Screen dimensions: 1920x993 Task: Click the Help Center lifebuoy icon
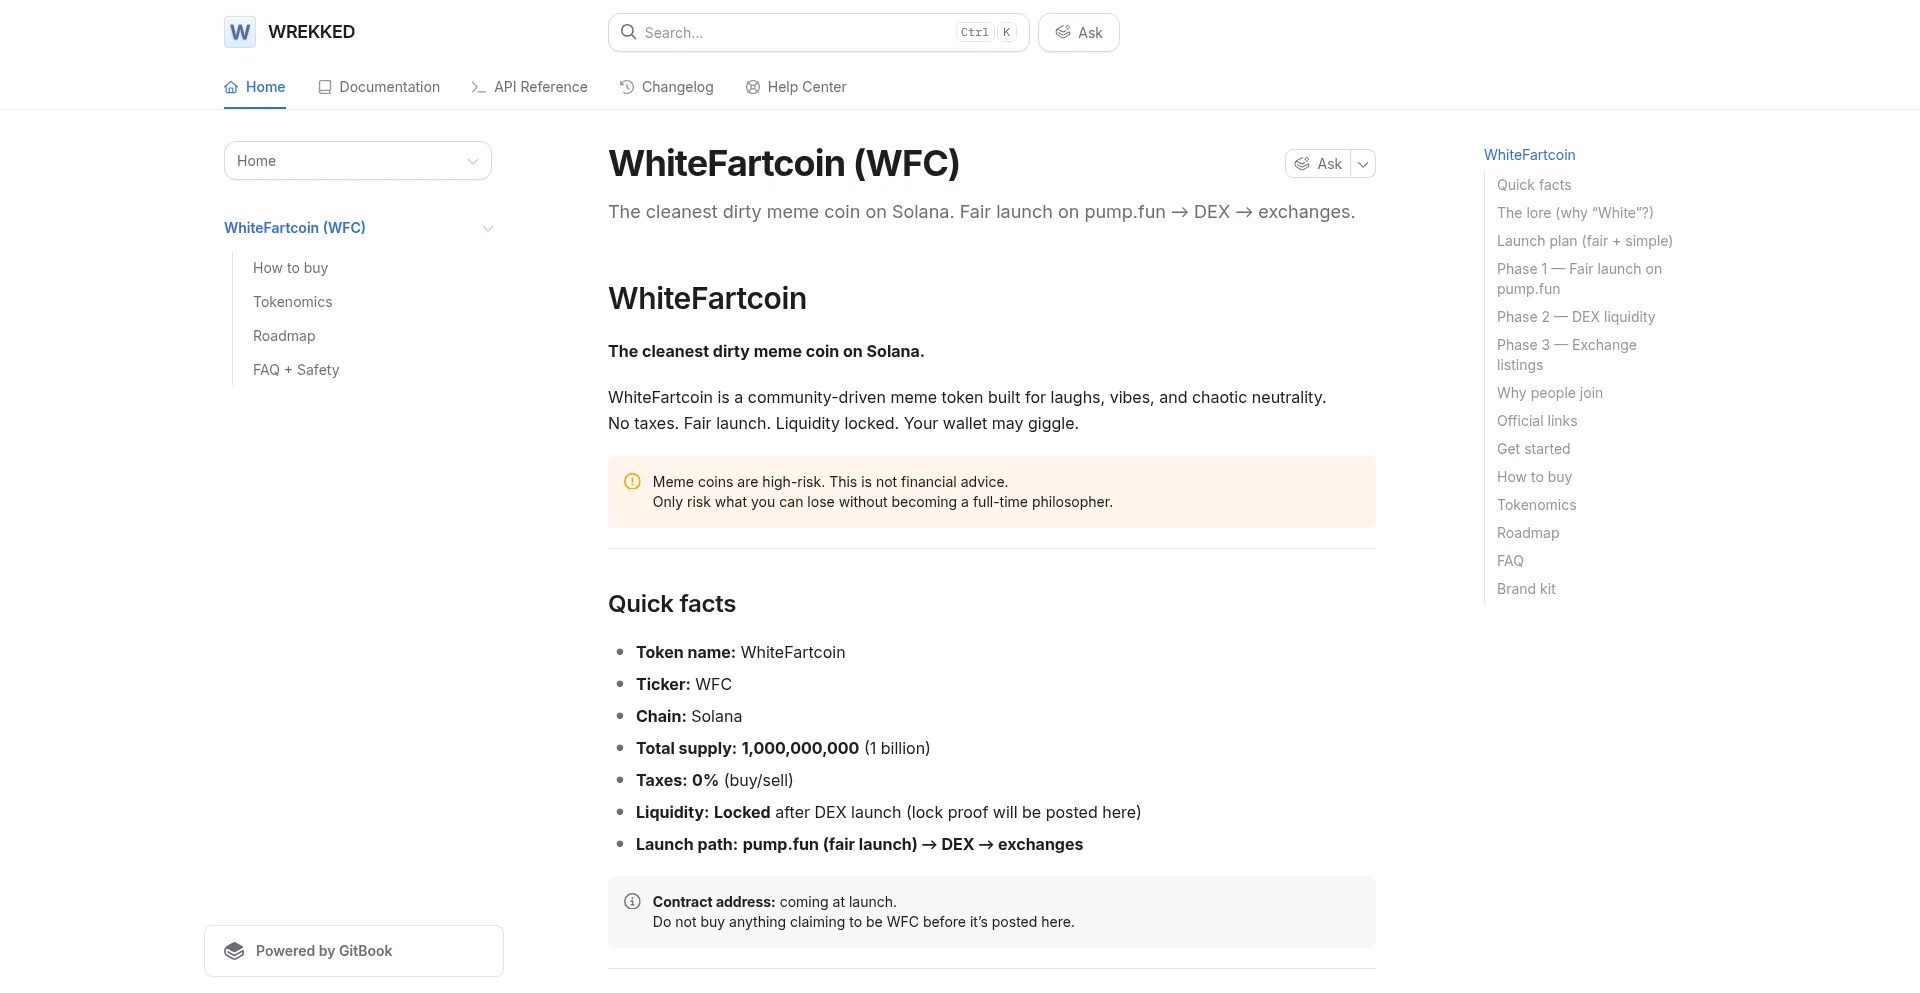coord(752,87)
